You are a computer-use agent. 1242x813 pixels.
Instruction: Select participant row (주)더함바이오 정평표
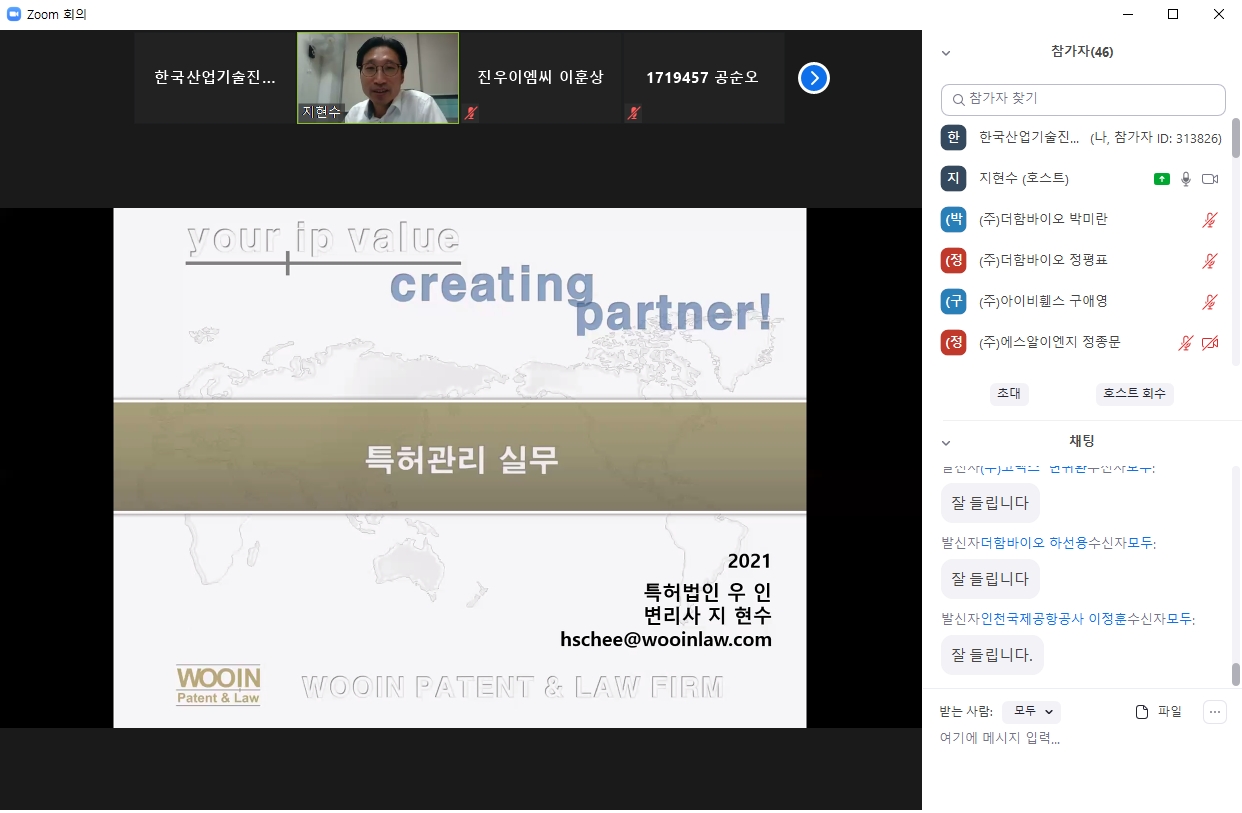point(1083,261)
